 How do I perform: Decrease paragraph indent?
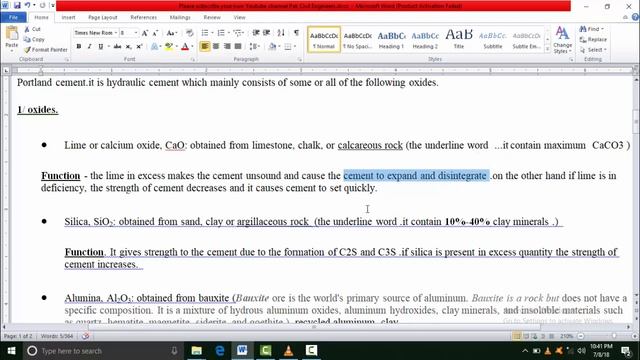256,33
